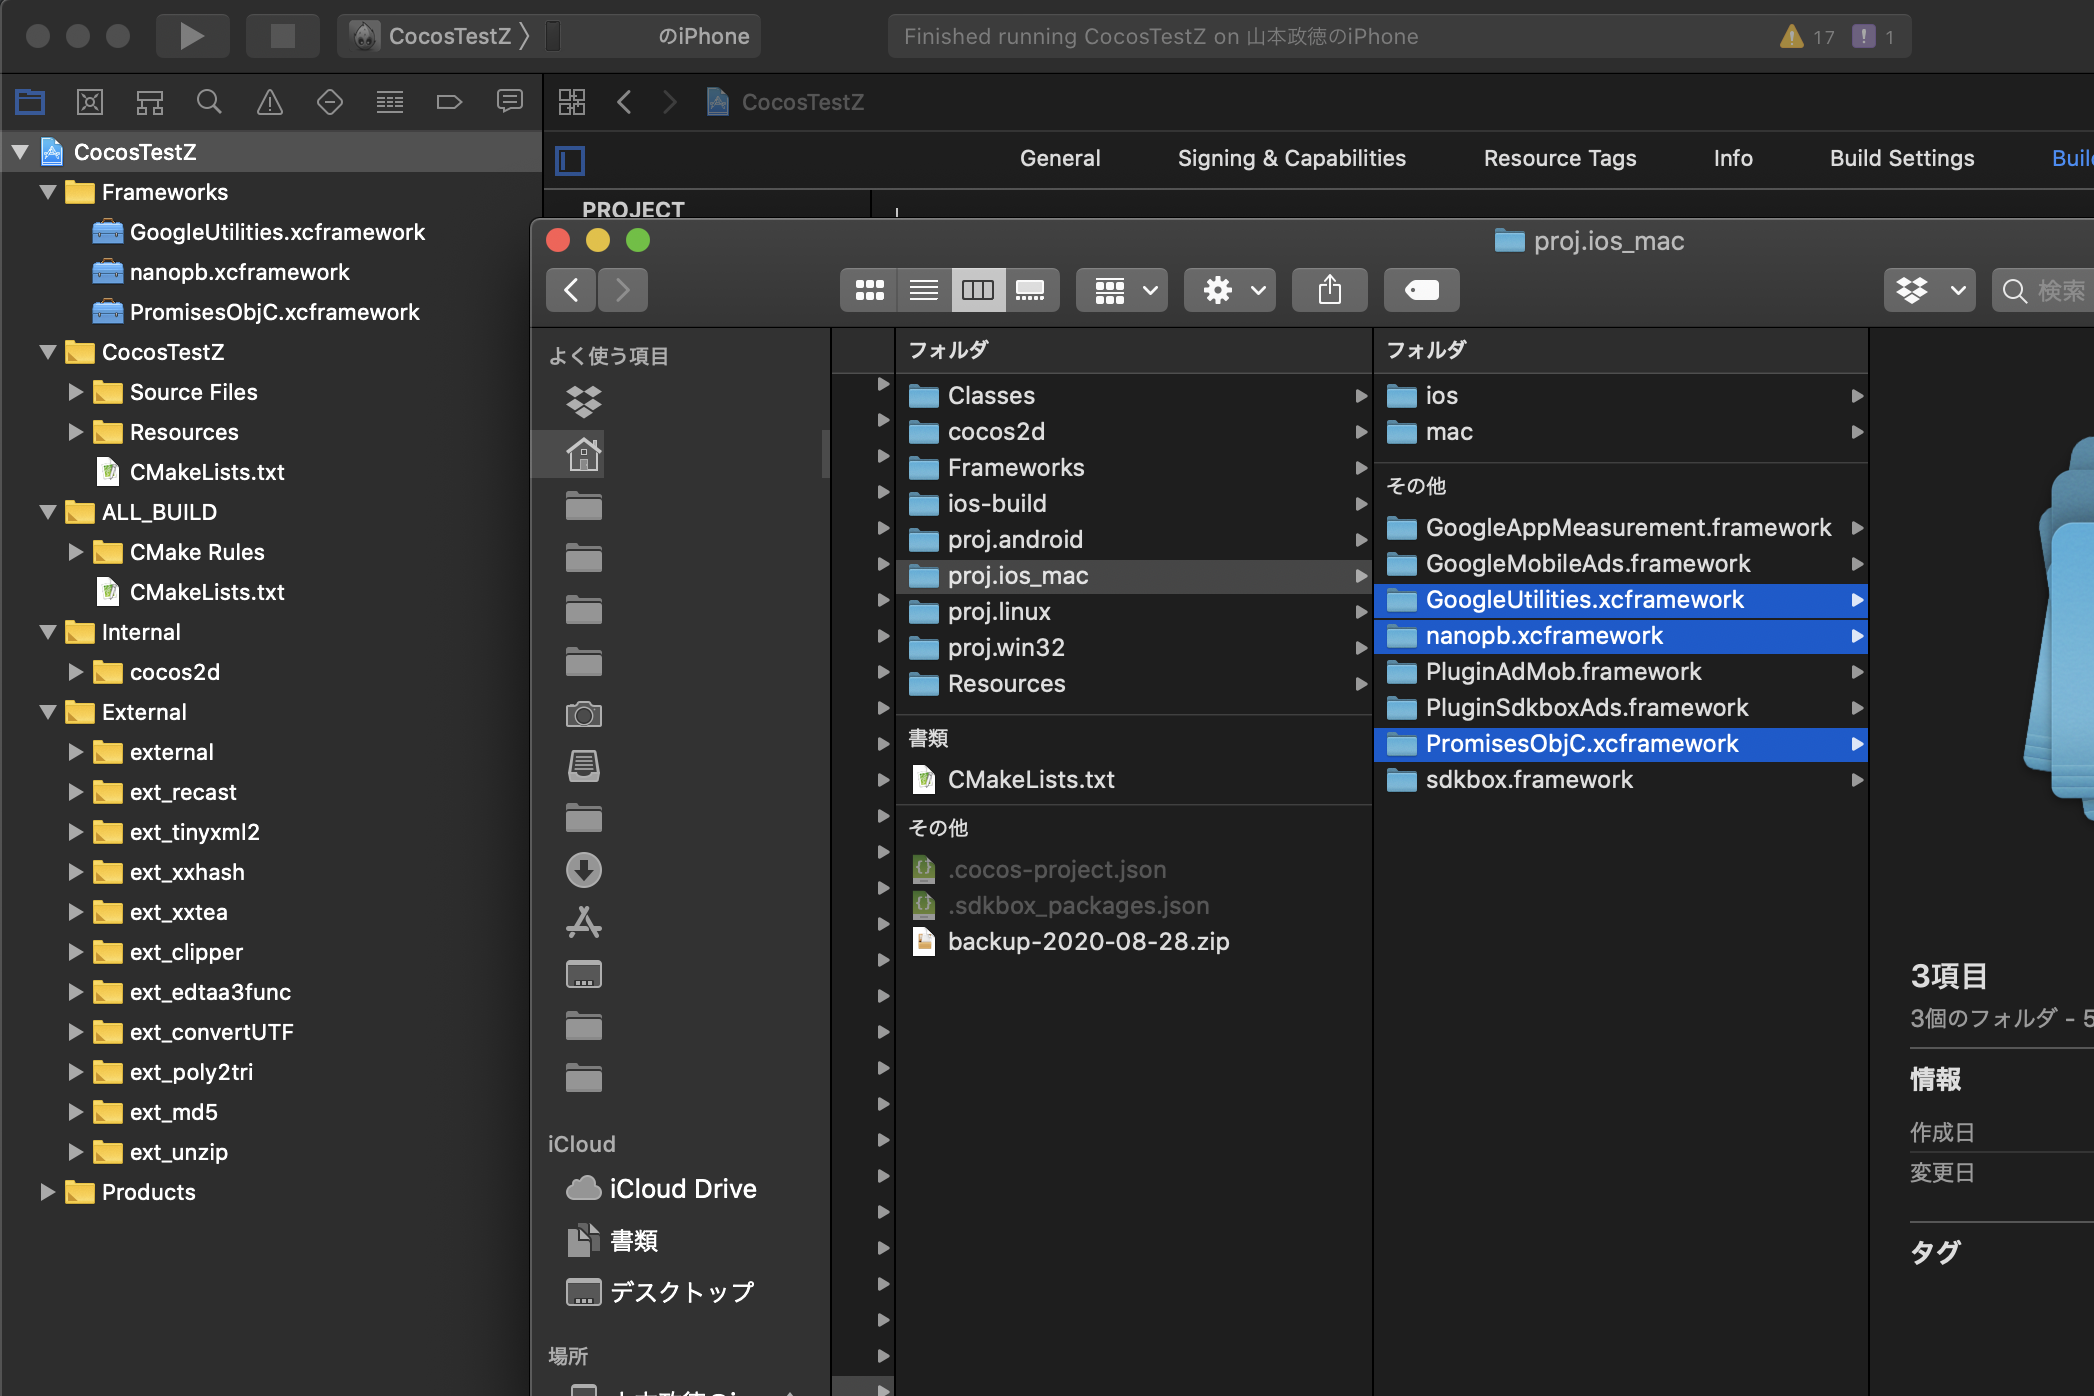Open the Classes folder in Finder

tap(1134, 396)
